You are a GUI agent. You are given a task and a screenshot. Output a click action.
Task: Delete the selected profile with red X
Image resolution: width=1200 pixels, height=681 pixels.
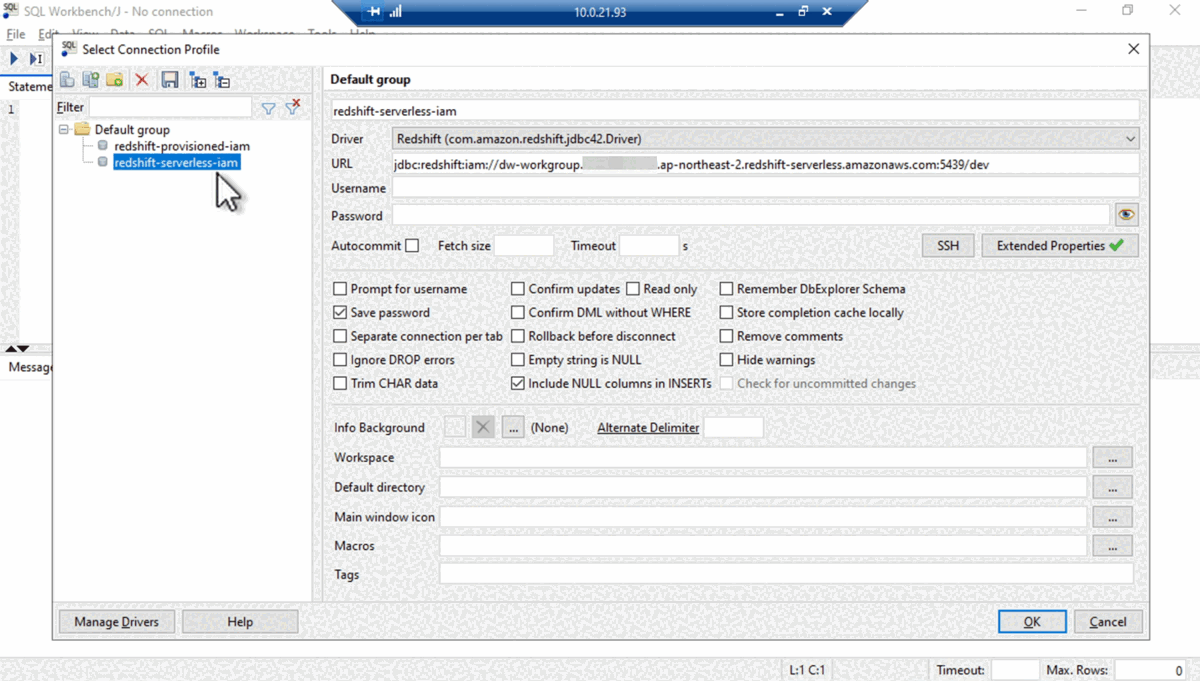[x=142, y=80]
